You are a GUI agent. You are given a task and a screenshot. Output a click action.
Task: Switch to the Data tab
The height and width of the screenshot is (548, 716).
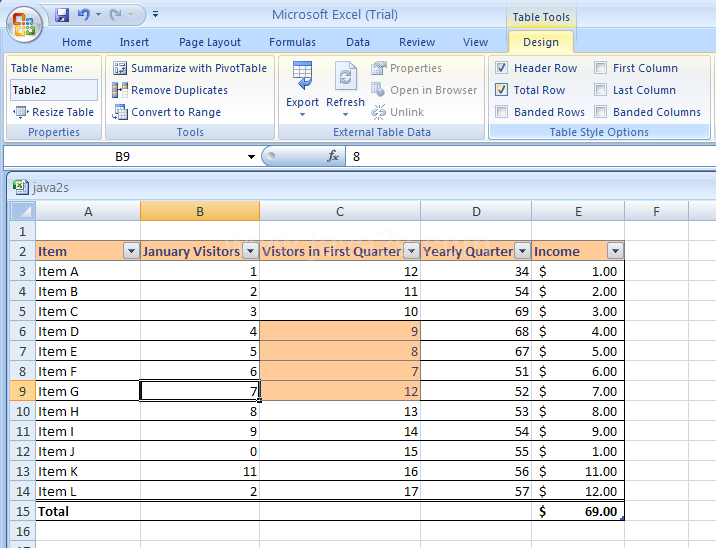click(358, 42)
